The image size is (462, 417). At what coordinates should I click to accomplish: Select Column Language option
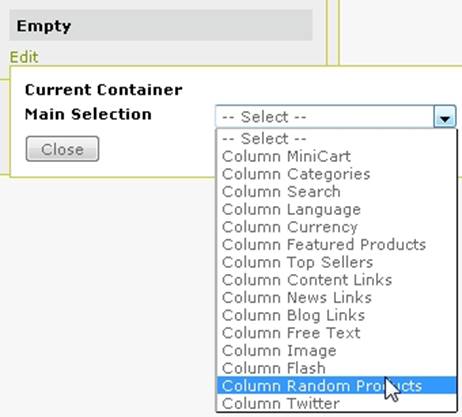336,209
